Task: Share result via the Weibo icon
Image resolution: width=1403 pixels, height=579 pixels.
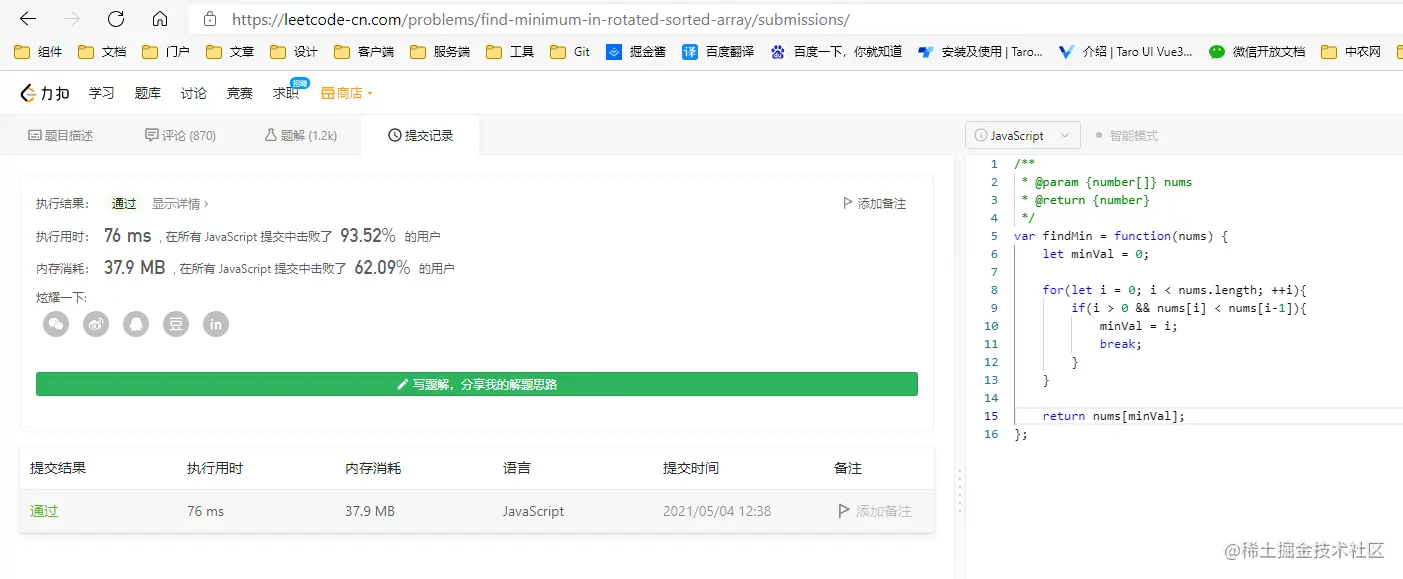Action: tap(95, 324)
